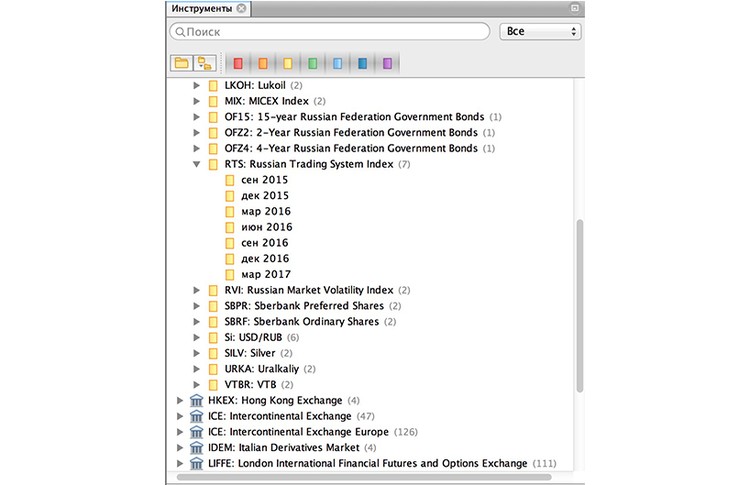Click the vertical scrollbar thumb
This screenshot has height=485, width=750.
580,306
